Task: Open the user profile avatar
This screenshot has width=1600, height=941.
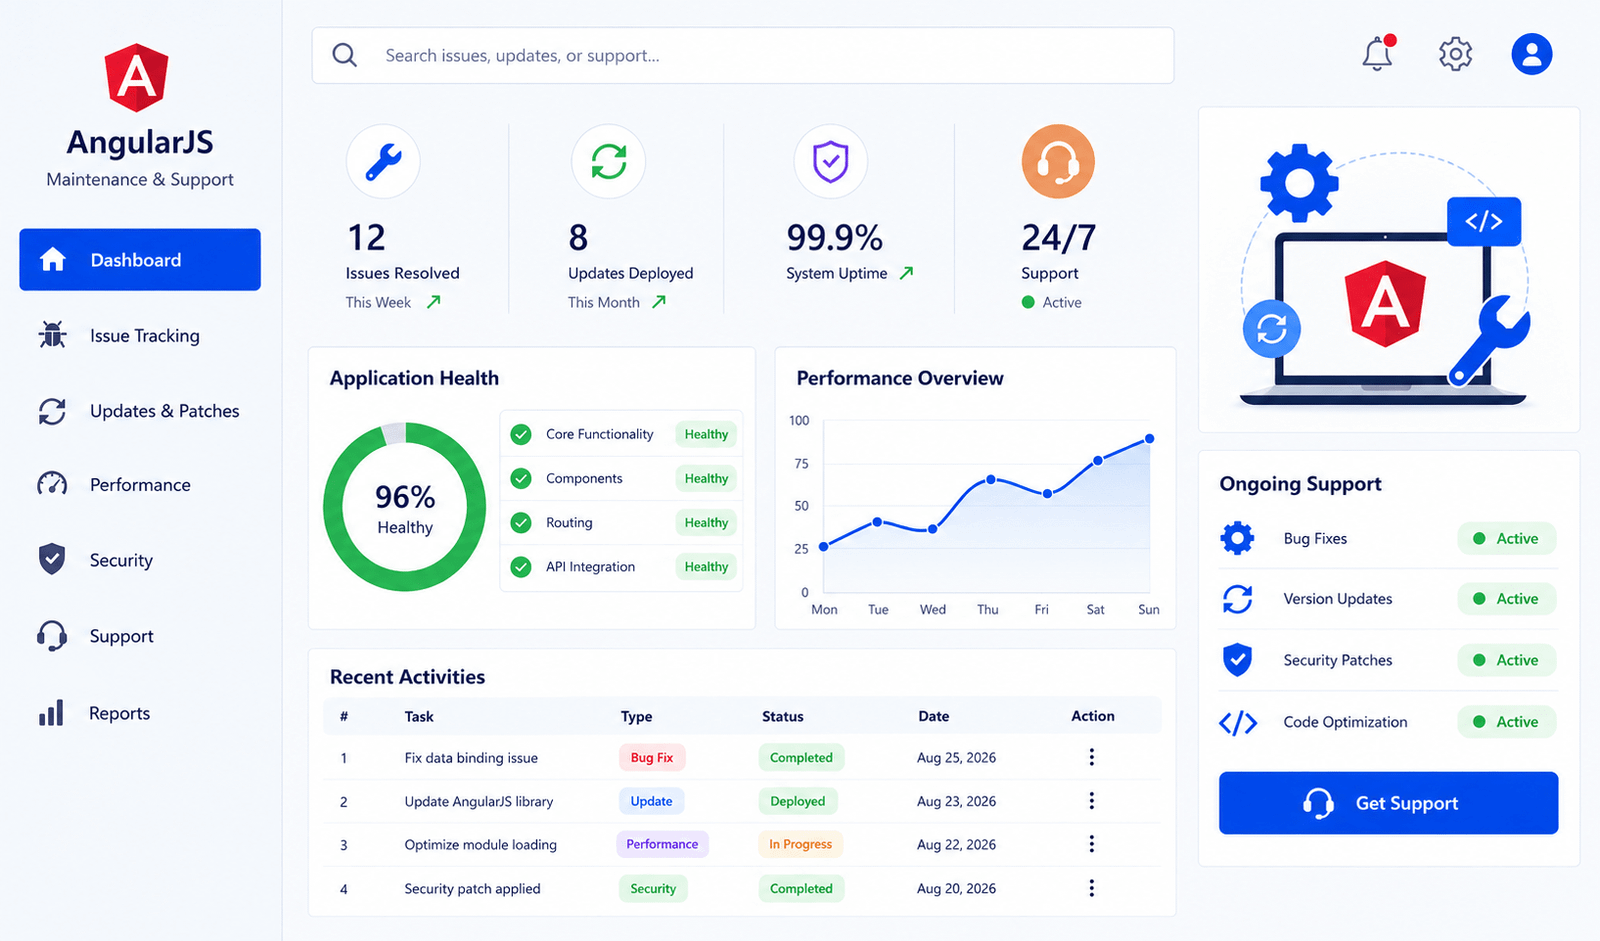Action: tap(1531, 54)
